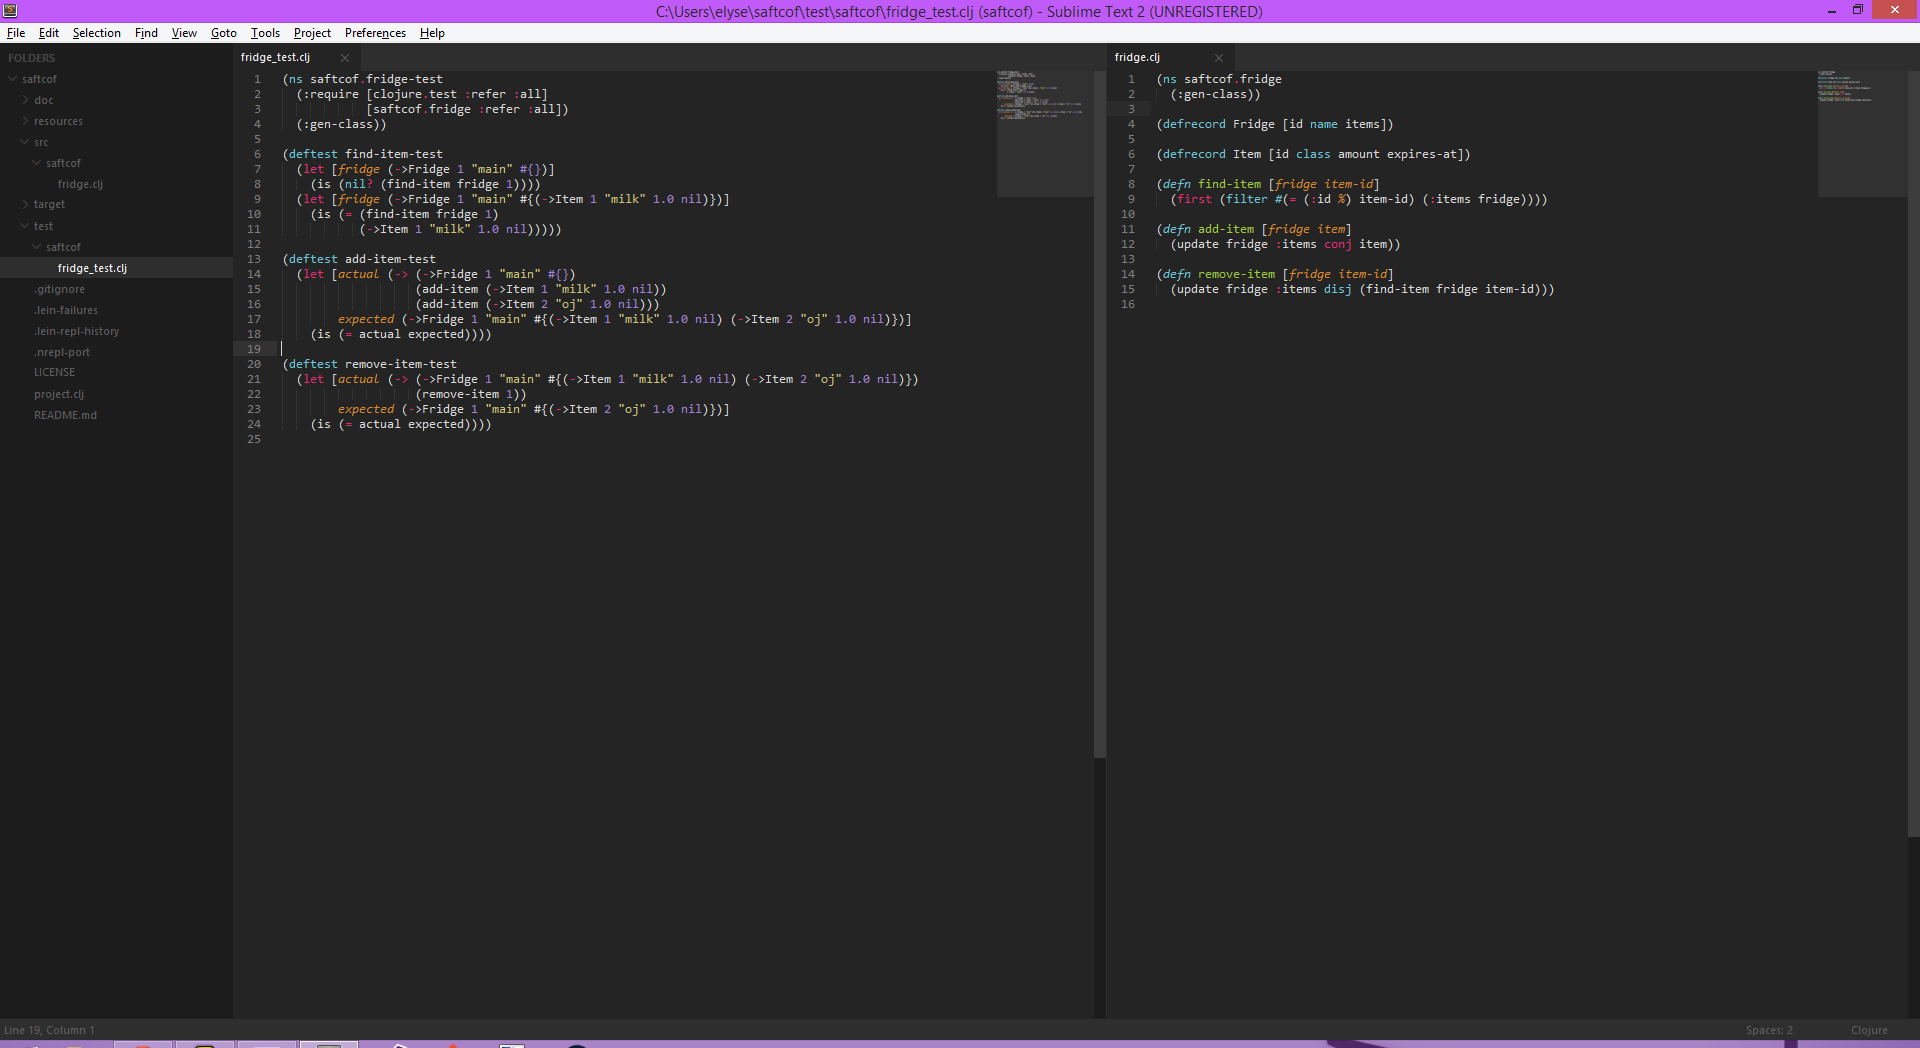Collapse the saftcof folder under test
The image size is (1920, 1048).
[37, 247]
